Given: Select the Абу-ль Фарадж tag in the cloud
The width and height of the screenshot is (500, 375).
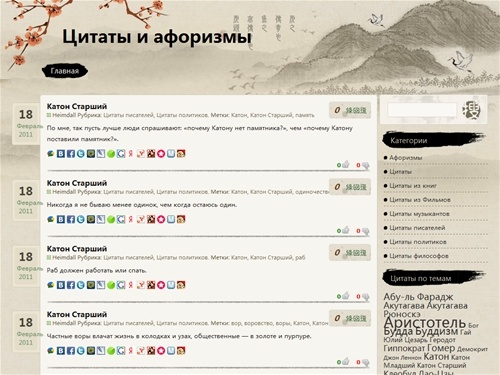Looking at the screenshot, I should point(418,296).
